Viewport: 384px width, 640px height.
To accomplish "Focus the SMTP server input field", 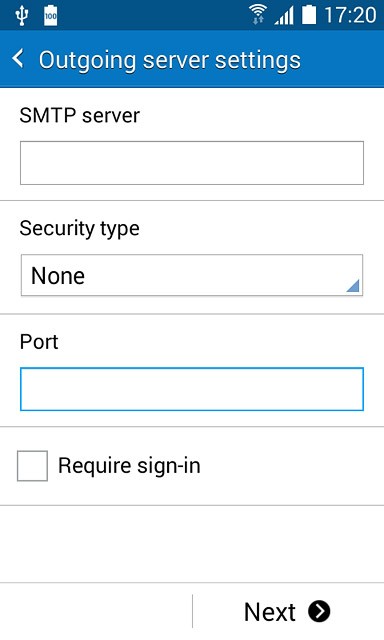I will (192, 163).
